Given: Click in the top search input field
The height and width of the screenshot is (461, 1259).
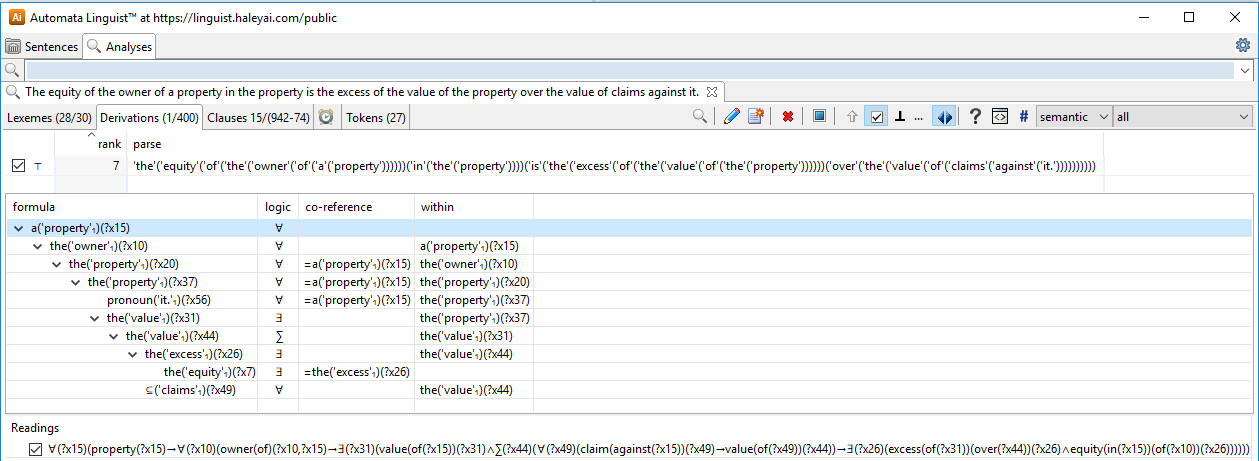Looking at the screenshot, I should 630,71.
